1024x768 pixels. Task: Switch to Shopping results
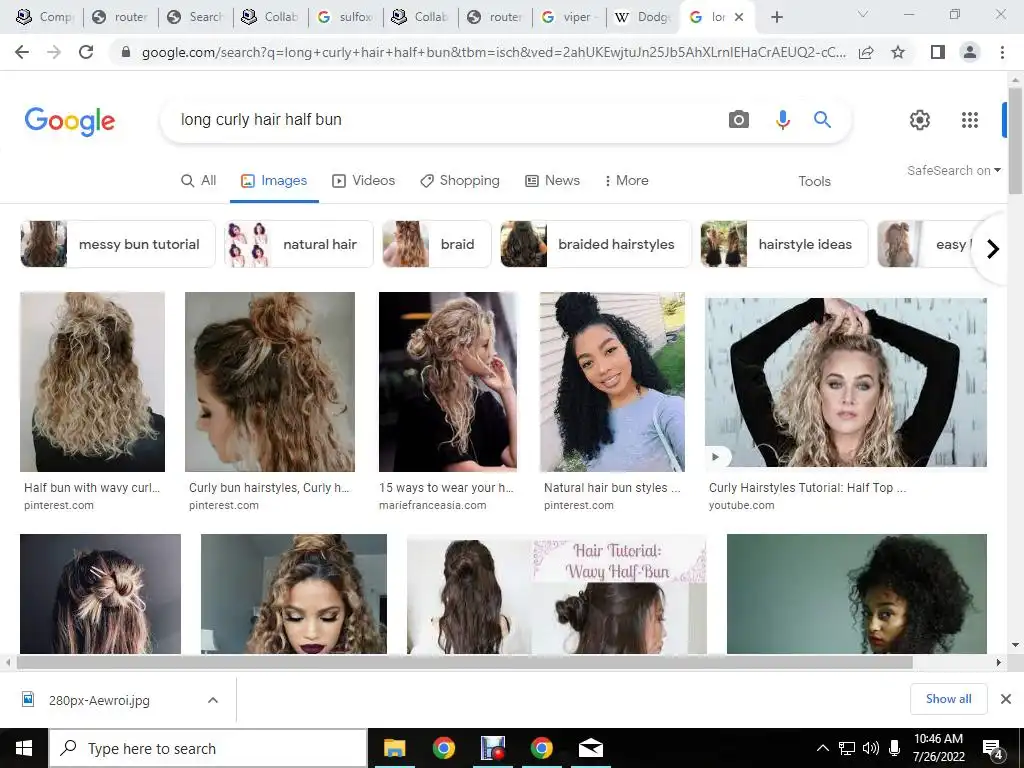coord(460,181)
